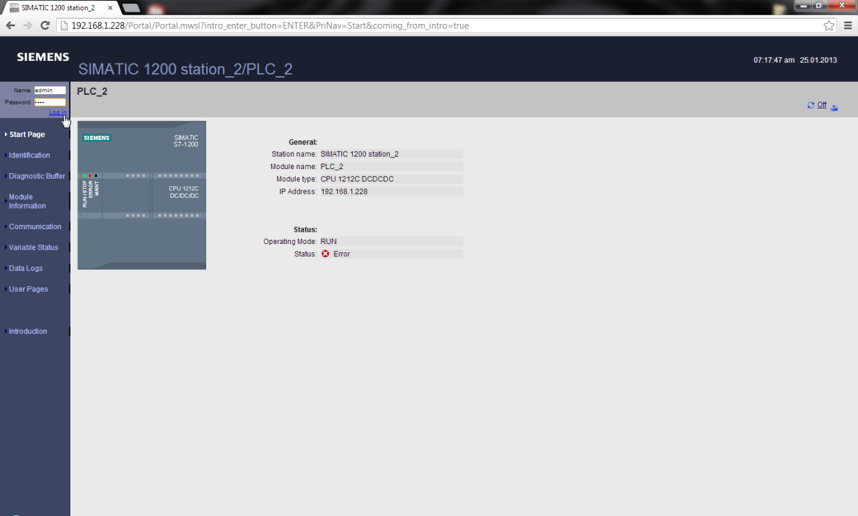Toggle automatic refresh via the Off link

pyautogui.click(x=822, y=105)
